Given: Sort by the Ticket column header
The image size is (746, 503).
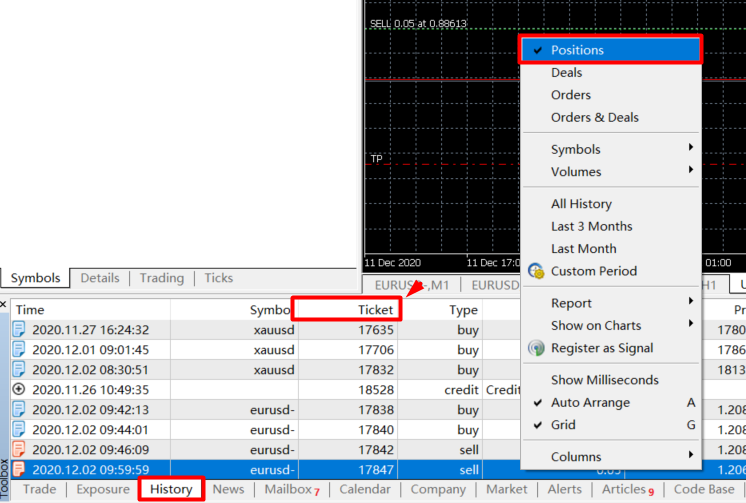Looking at the screenshot, I should pyautogui.click(x=346, y=309).
